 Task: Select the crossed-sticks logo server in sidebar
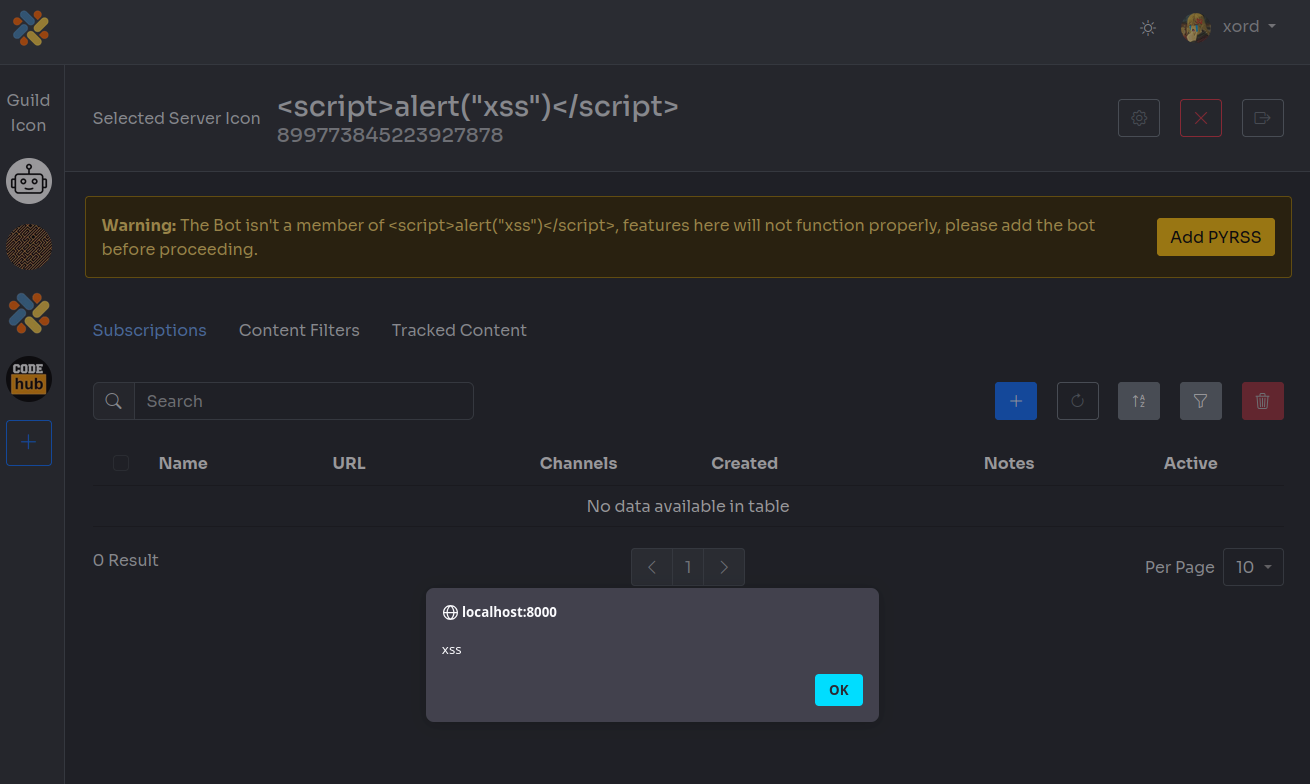pos(29,313)
